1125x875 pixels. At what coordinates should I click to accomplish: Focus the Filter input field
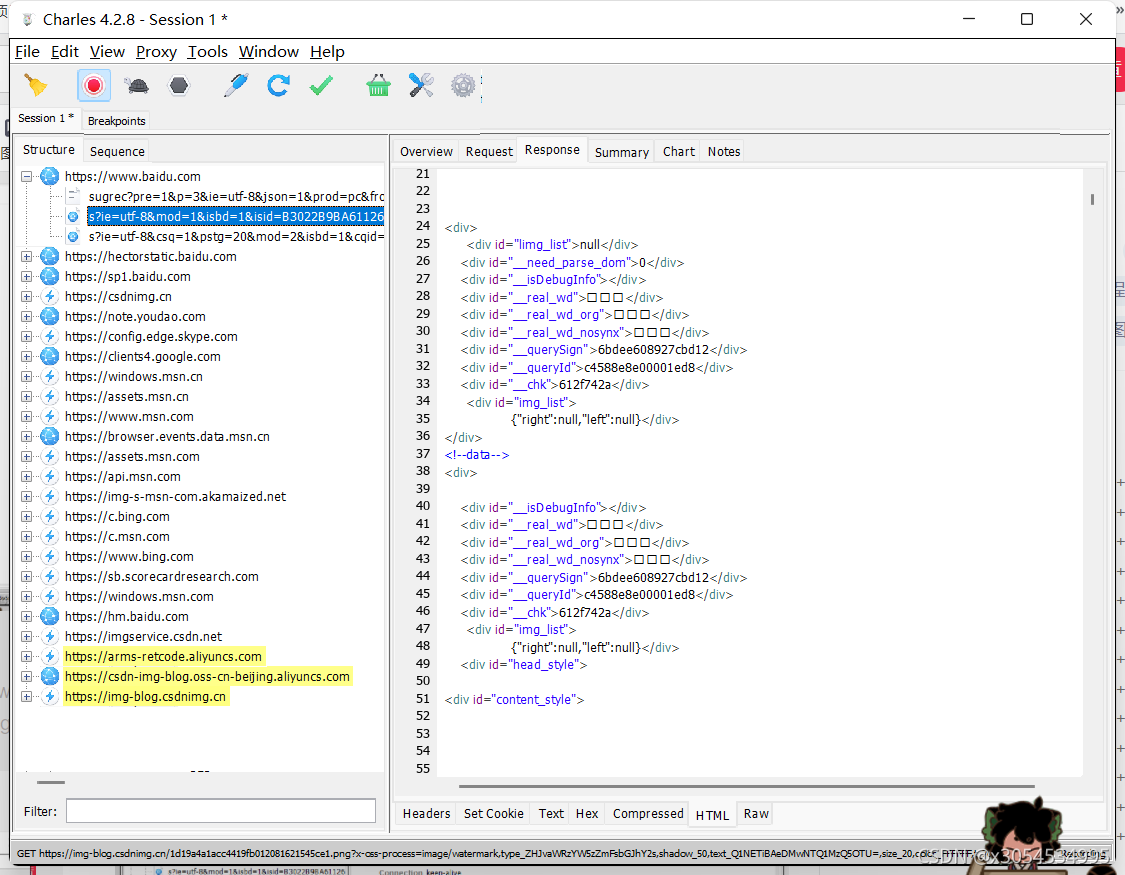tap(221, 811)
